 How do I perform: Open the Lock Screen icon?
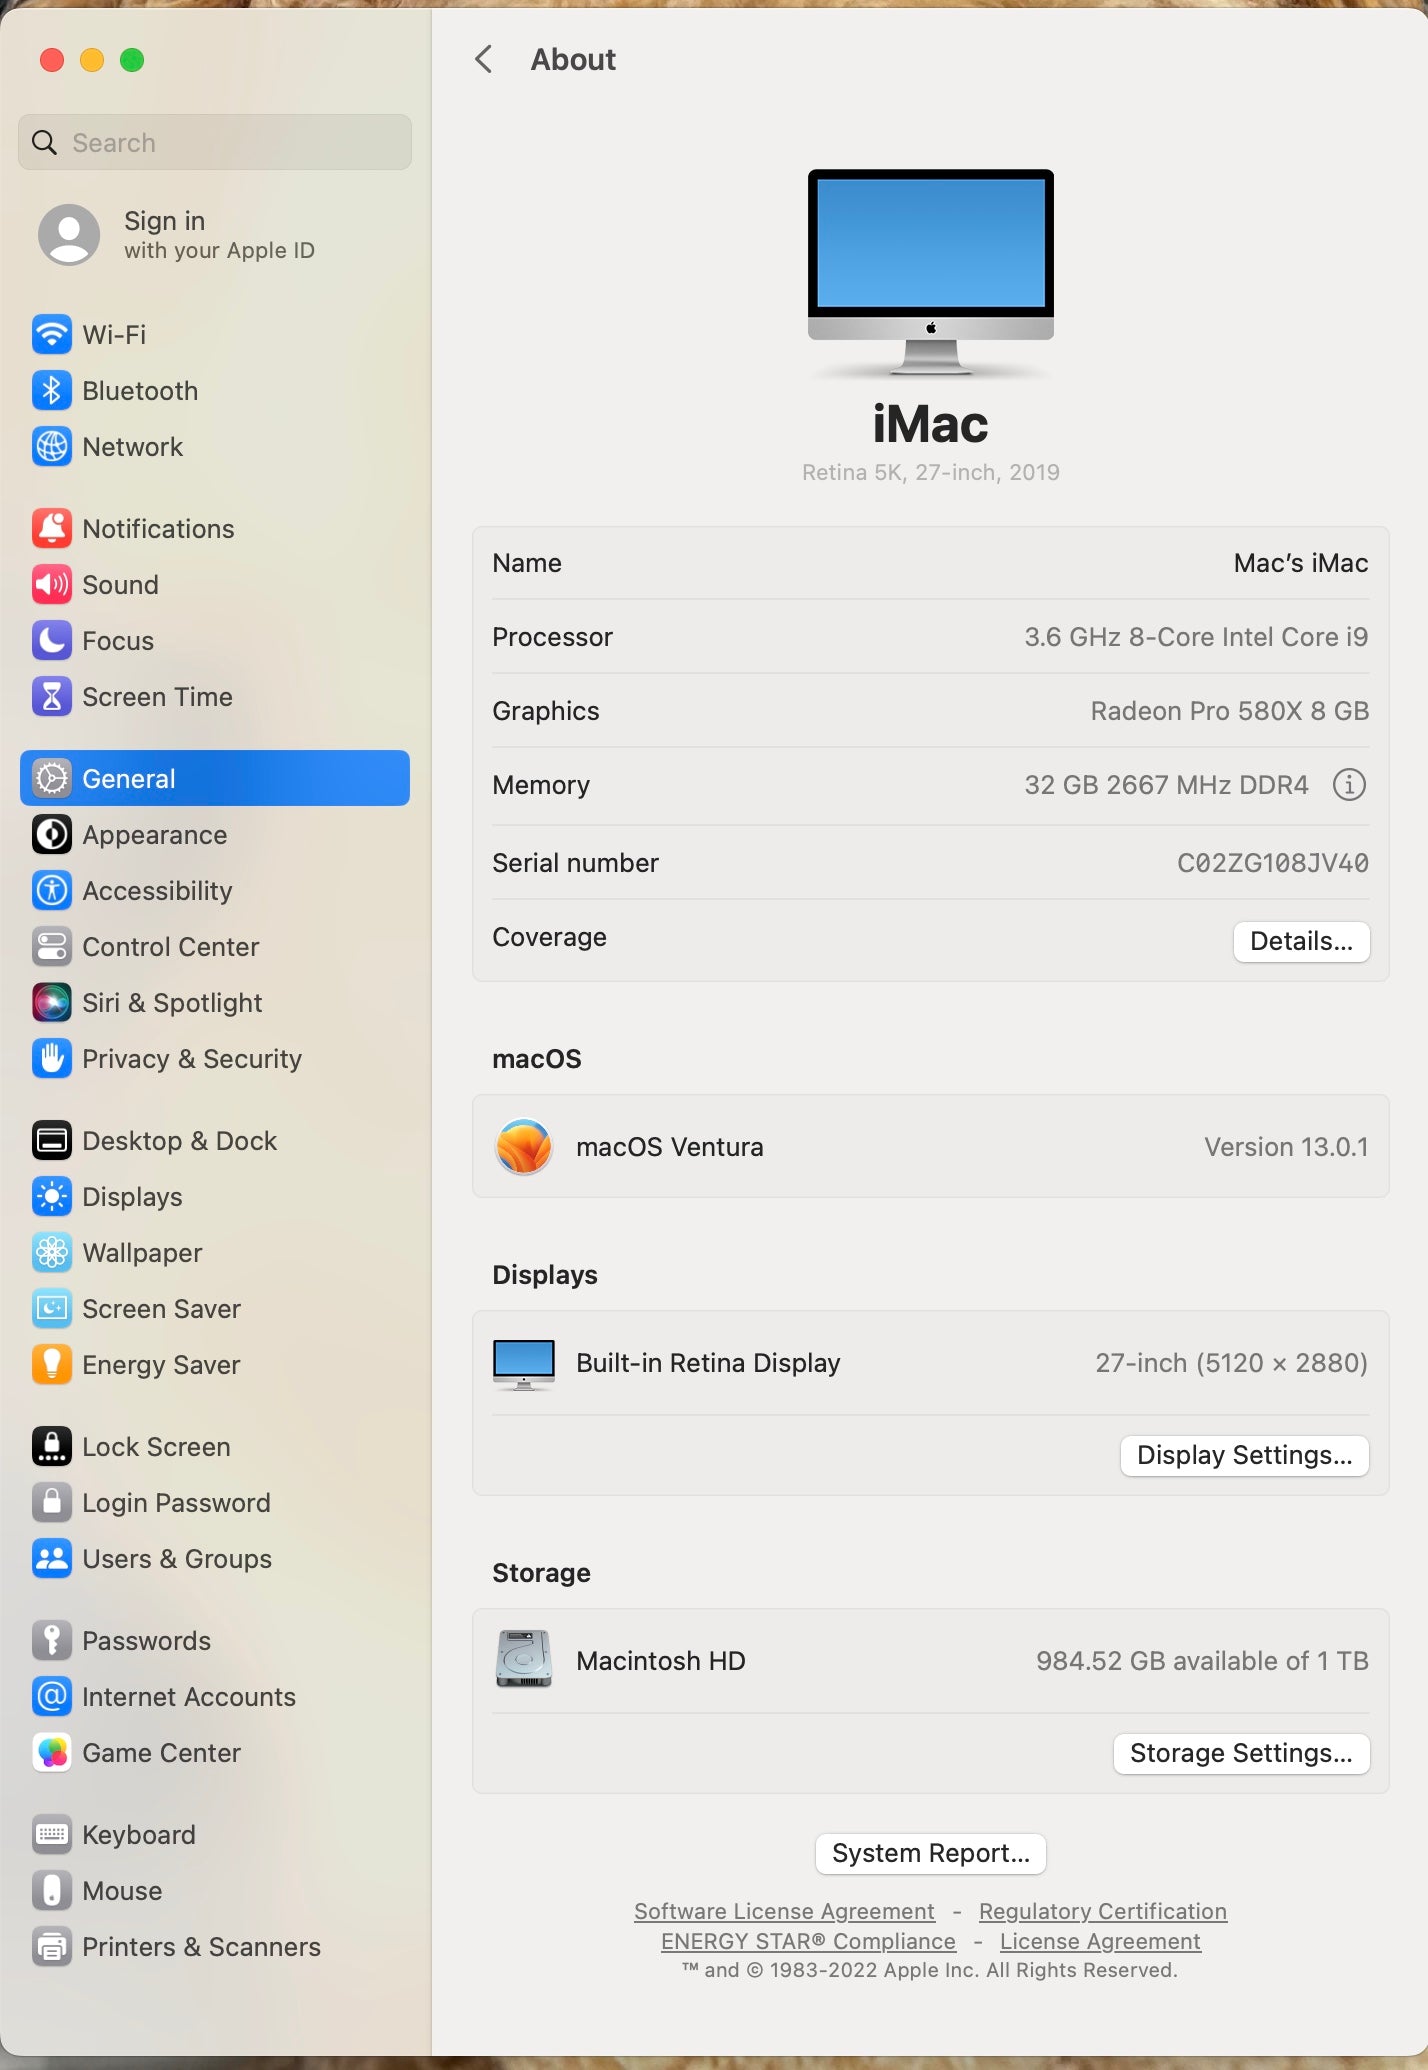click(52, 1447)
